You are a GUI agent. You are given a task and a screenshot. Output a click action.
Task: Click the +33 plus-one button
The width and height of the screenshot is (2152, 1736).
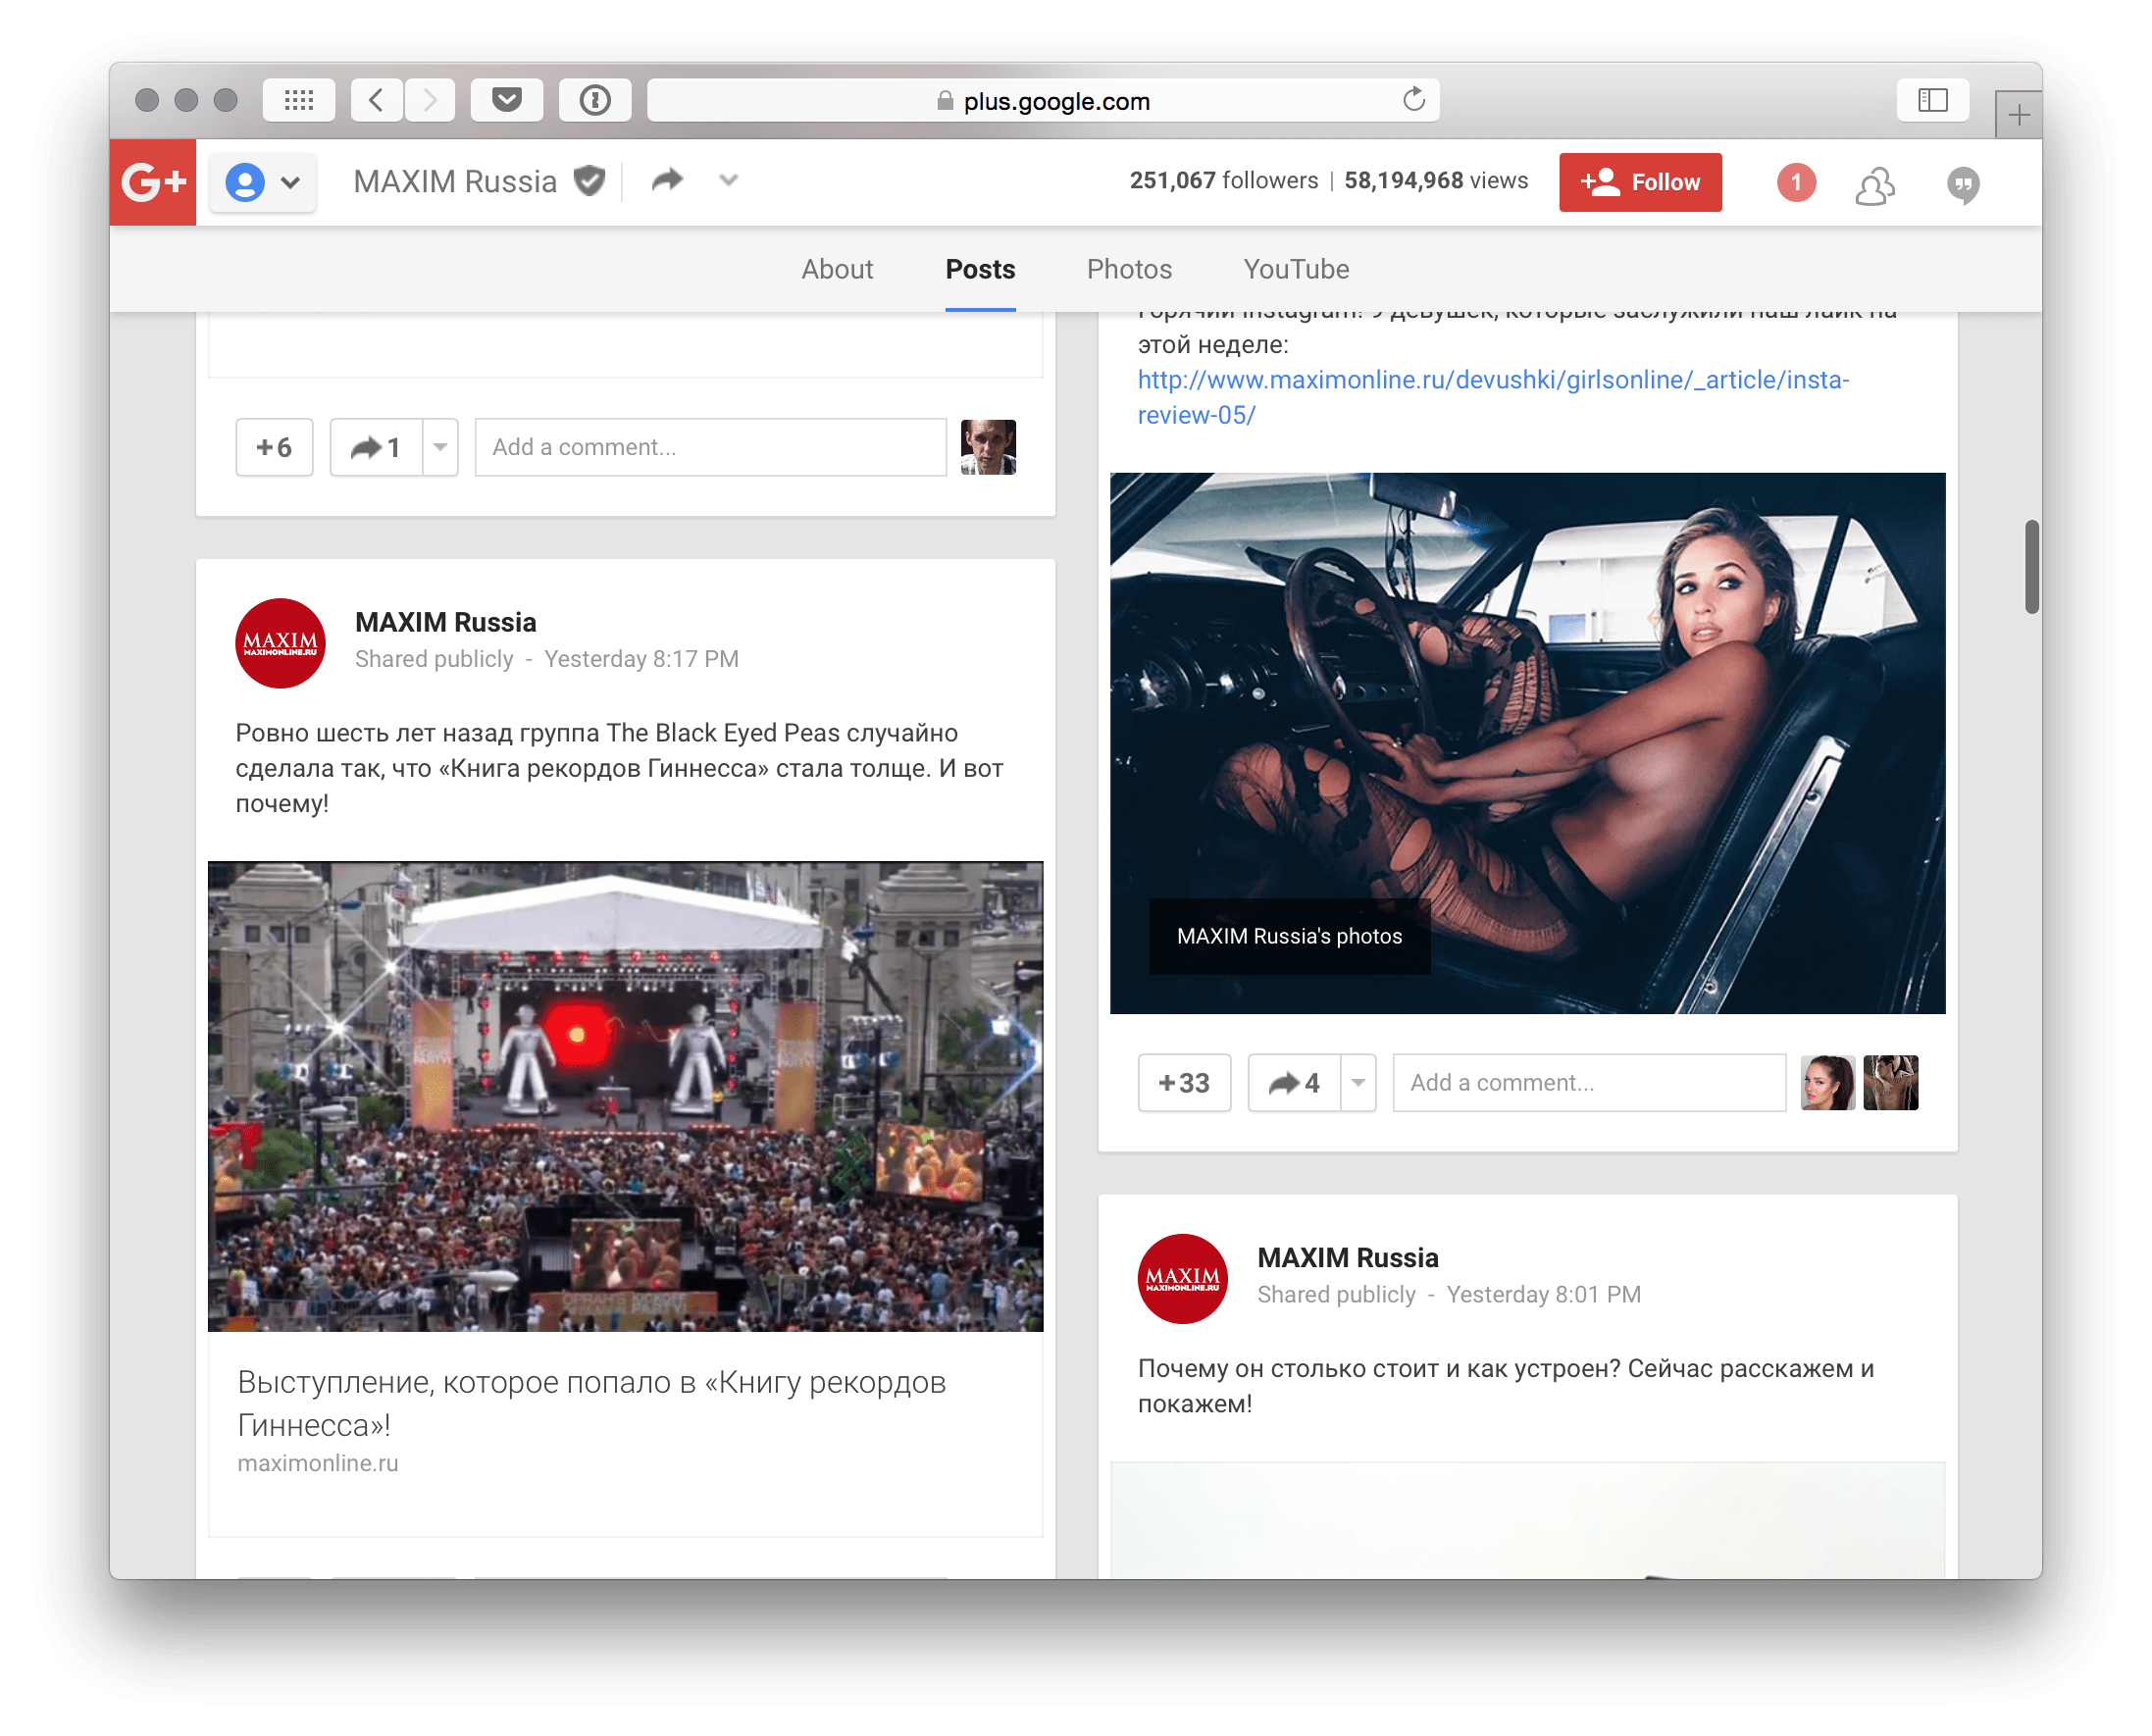pyautogui.click(x=1184, y=1083)
